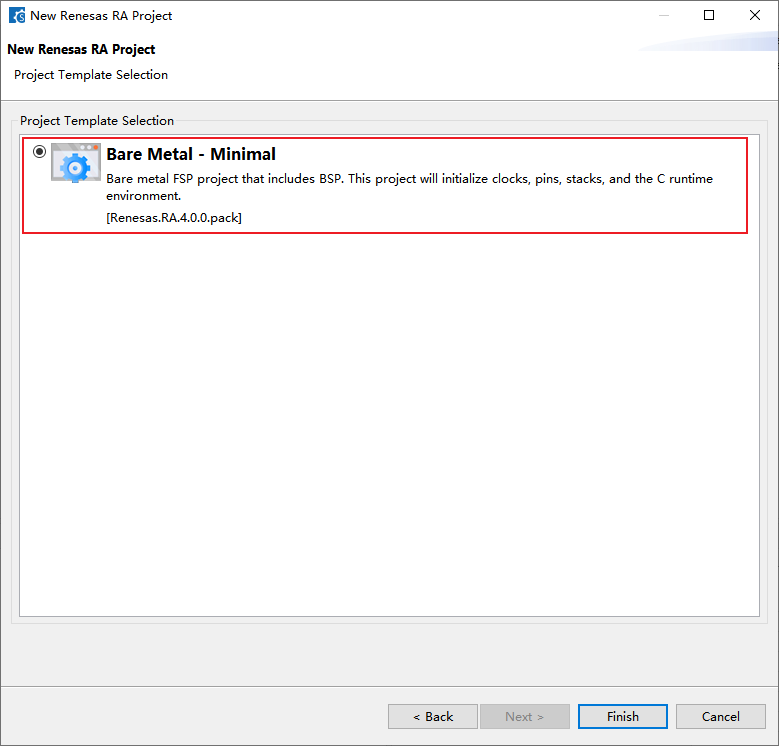Click the Bare metal FSP project description
This screenshot has width=779, height=746.
[x=409, y=187]
